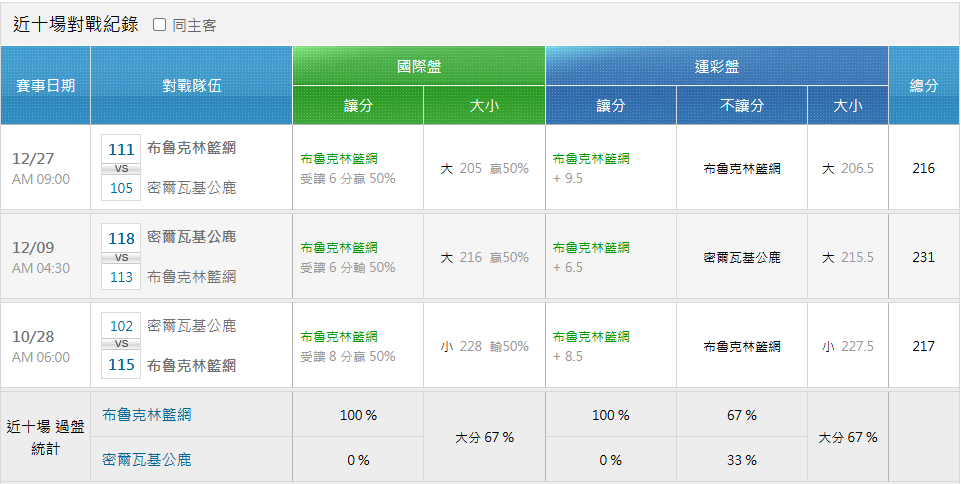Viewport: 961px width, 484px height.
Task: Click the + 6.5 spread value
Action: (x=568, y=267)
